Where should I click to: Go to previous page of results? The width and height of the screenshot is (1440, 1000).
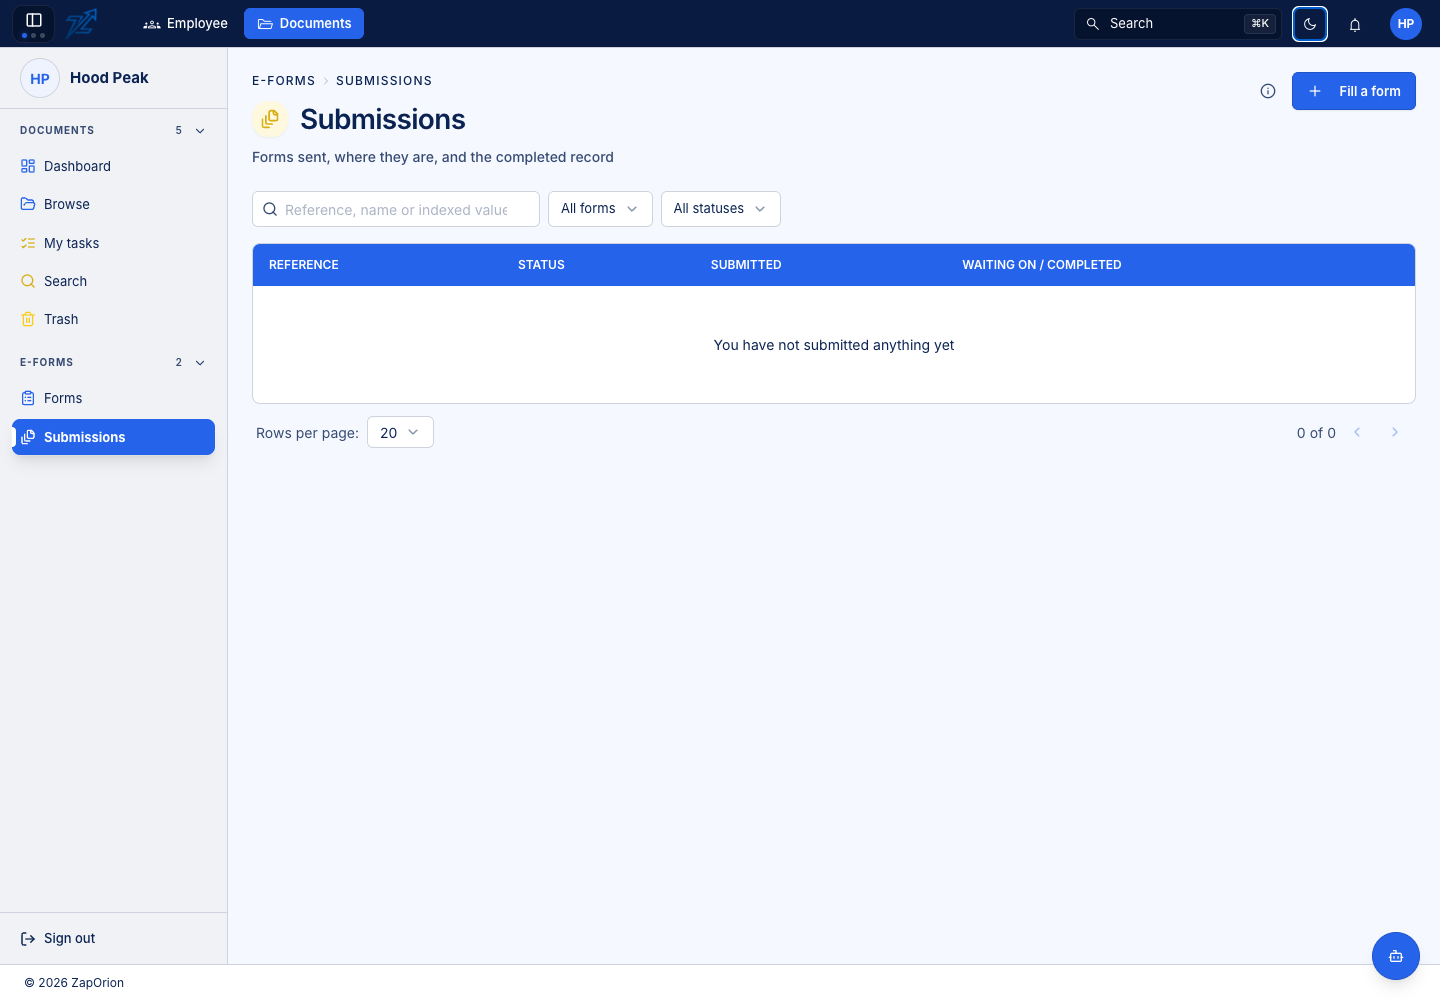(1357, 432)
